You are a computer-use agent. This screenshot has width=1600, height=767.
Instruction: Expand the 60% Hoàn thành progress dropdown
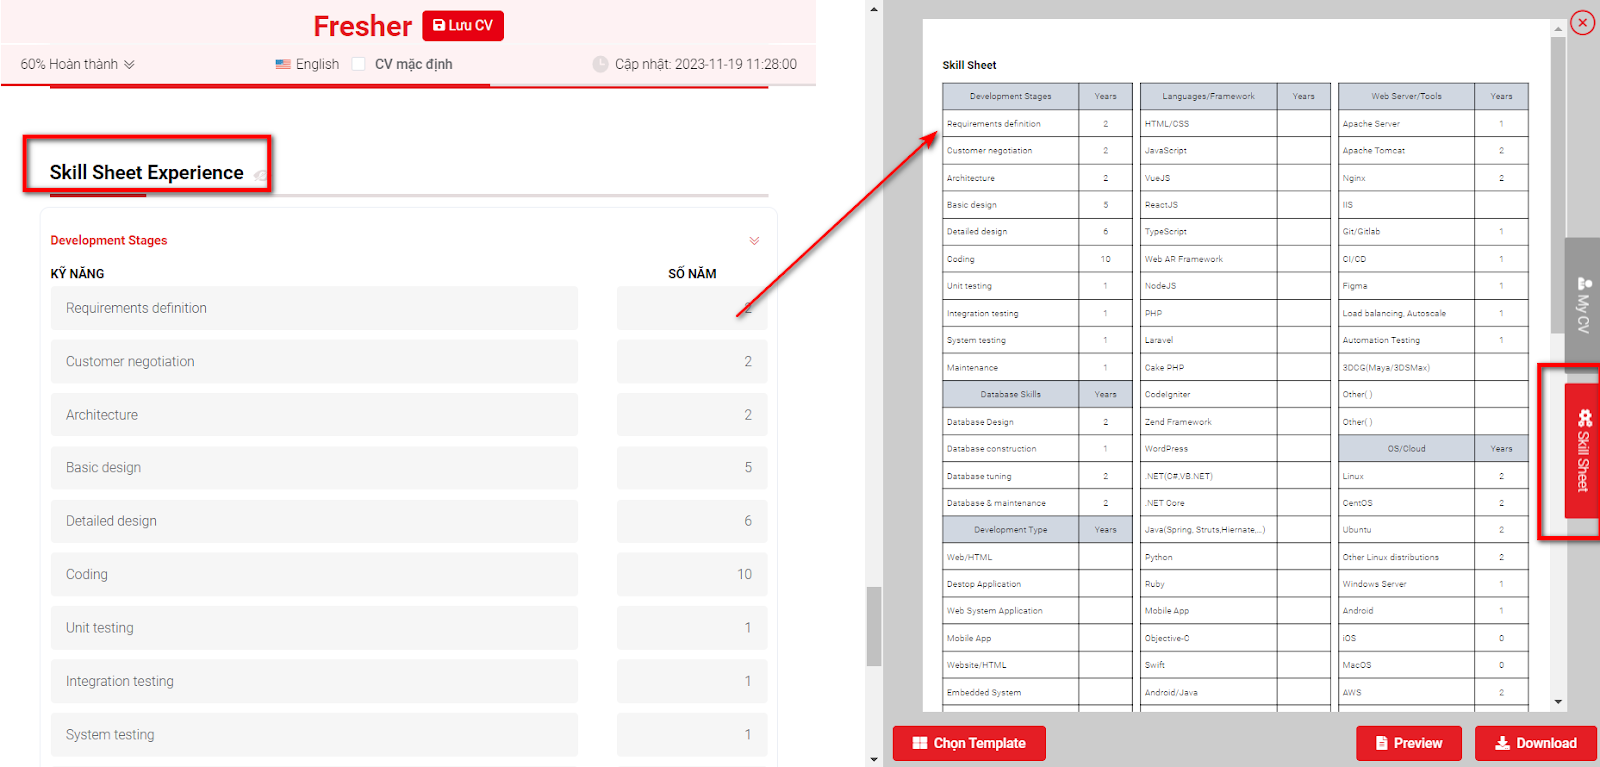[x=77, y=64]
